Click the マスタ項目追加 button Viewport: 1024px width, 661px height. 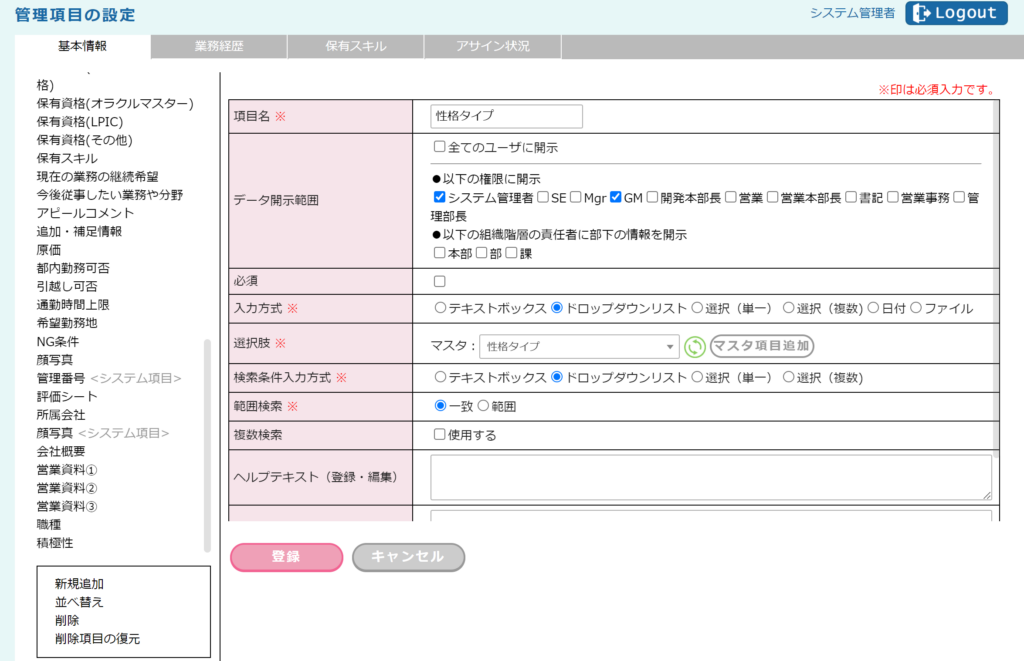point(762,346)
